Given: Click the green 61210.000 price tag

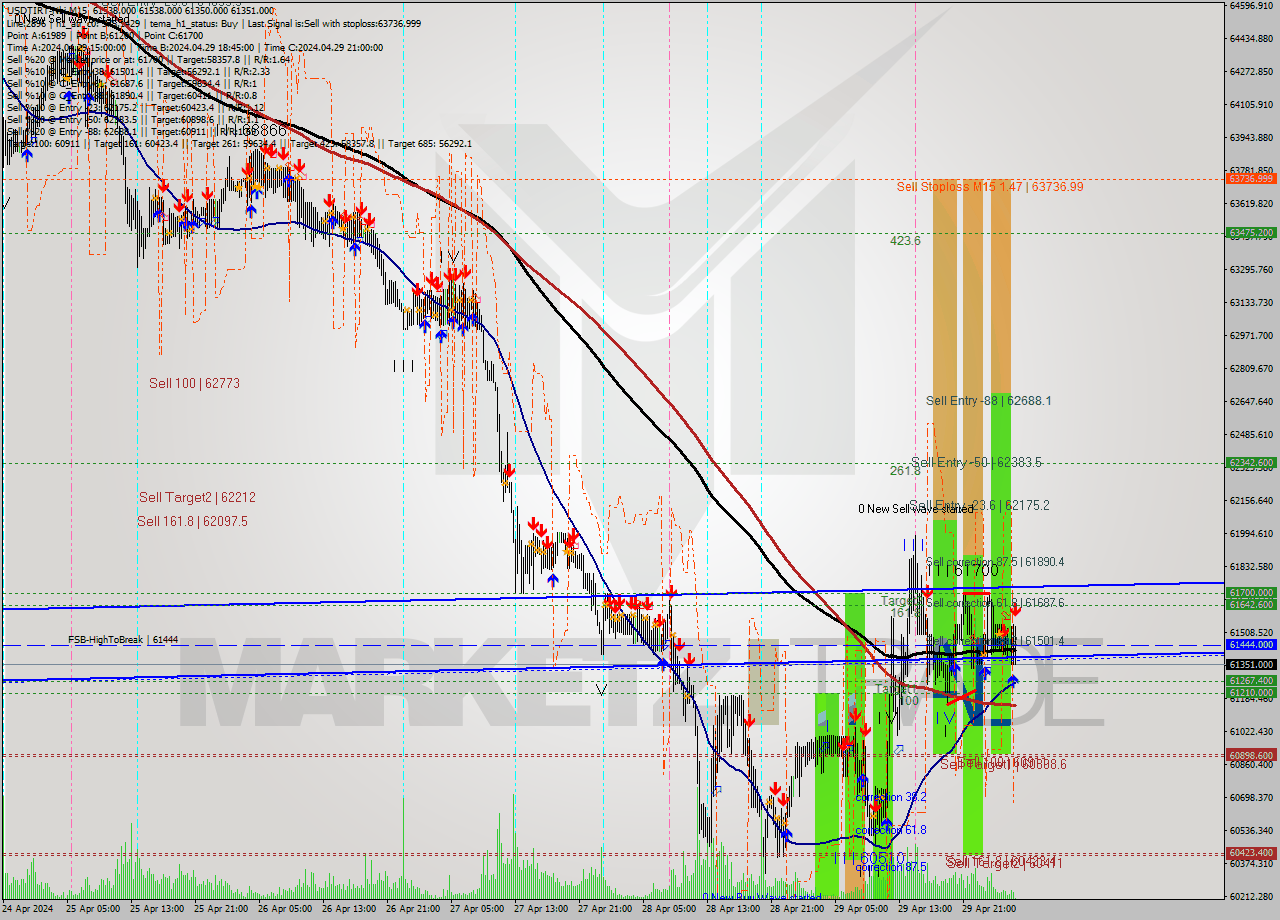Looking at the screenshot, I should [1250, 692].
